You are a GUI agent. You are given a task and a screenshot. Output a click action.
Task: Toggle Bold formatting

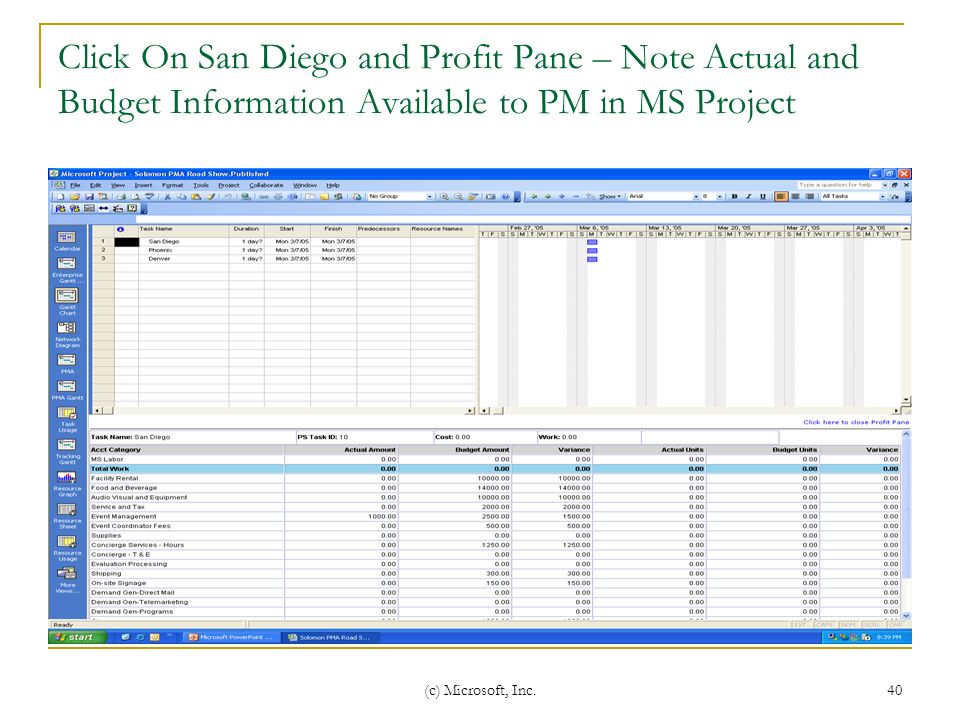tap(735, 197)
